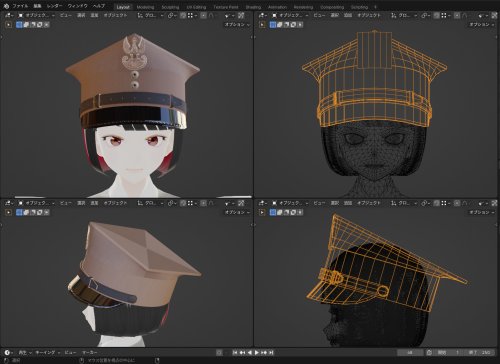
Task: Choose invert-selection mode icon in front solid-view viewport
Action: click(40, 24)
